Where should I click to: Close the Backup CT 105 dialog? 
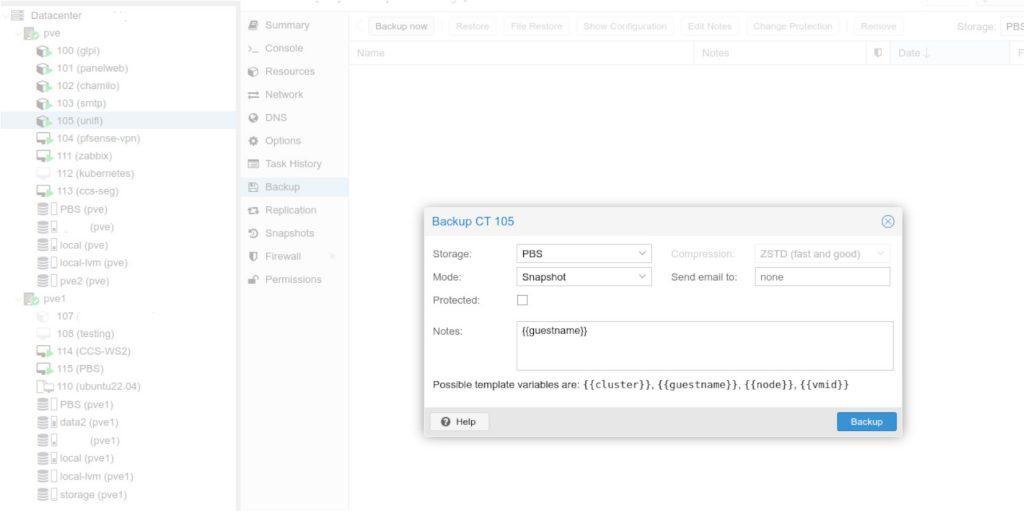tap(888, 221)
